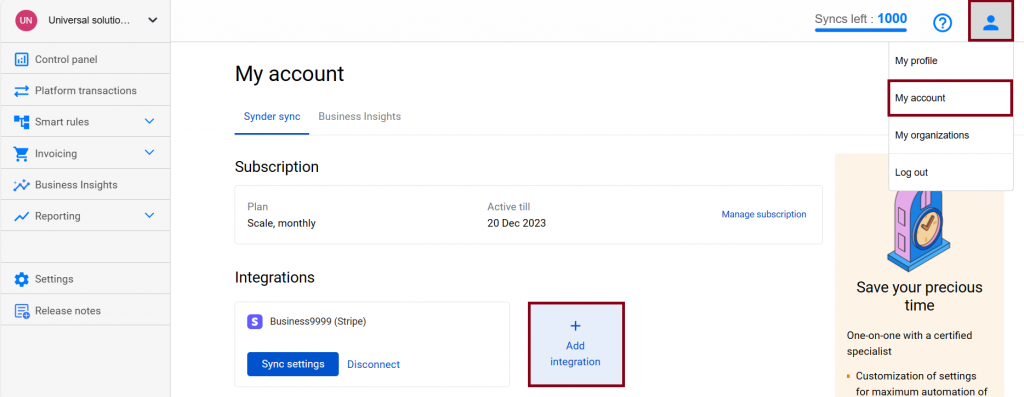
Task: Click the Business Insights sparkle icon
Action: tap(22, 185)
